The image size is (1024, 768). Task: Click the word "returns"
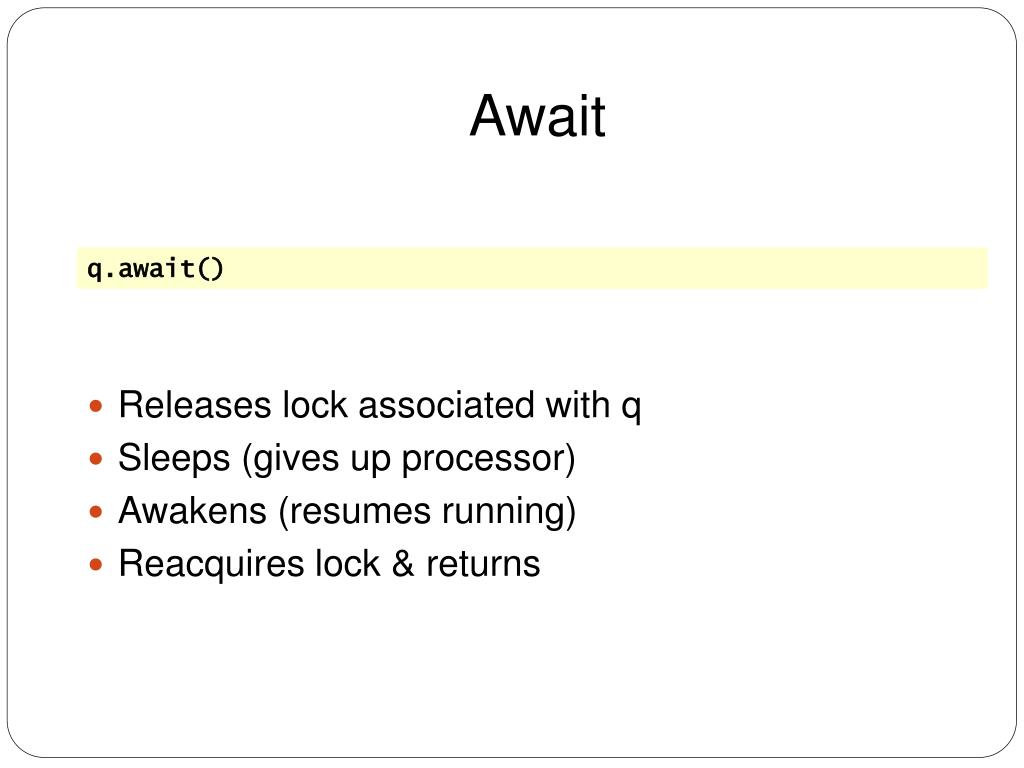(x=483, y=564)
